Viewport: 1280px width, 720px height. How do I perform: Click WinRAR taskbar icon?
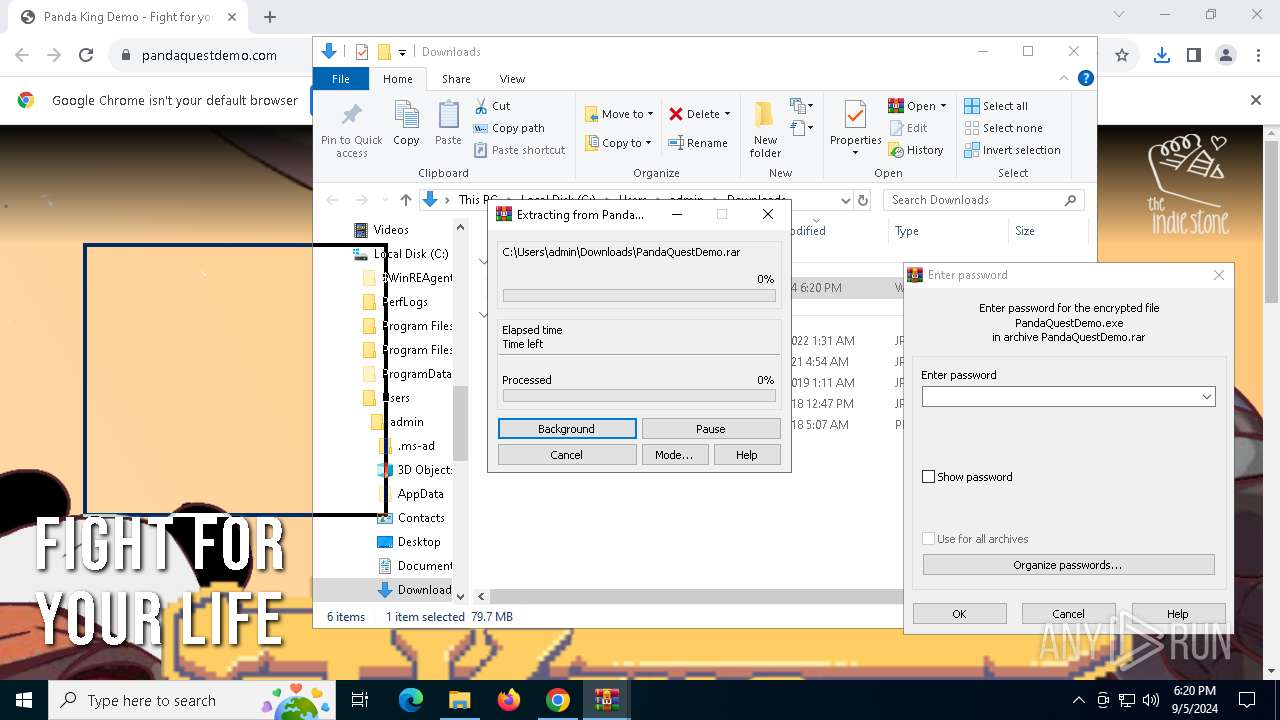[x=607, y=700]
